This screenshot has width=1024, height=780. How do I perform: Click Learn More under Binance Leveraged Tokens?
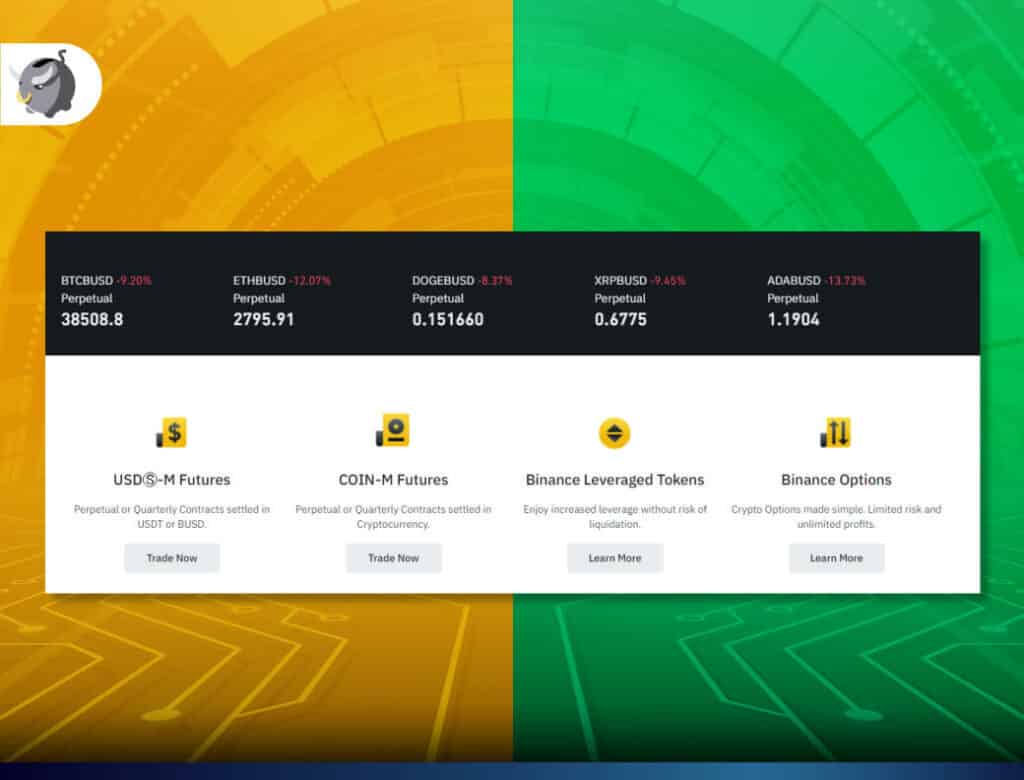coord(615,558)
